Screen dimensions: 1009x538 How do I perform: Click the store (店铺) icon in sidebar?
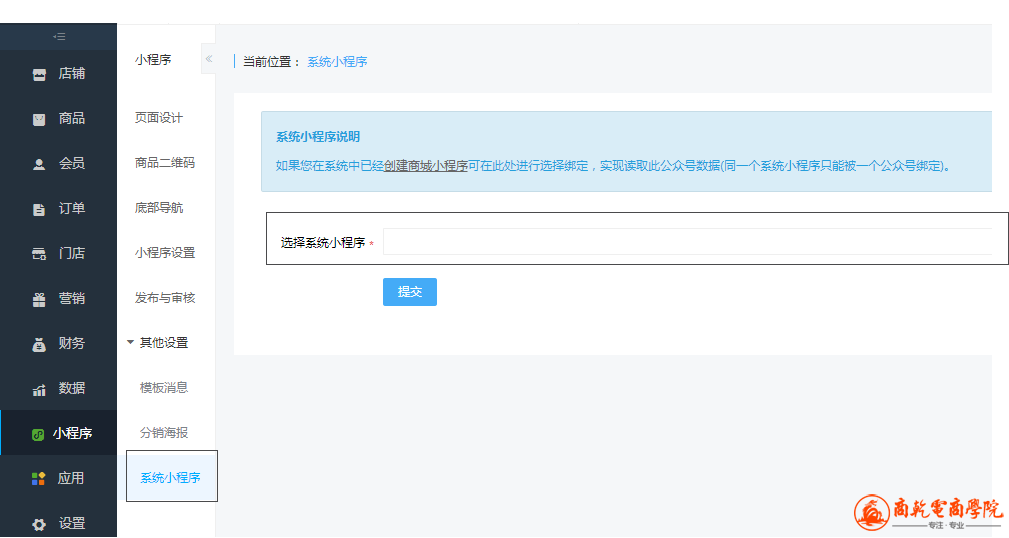point(39,74)
